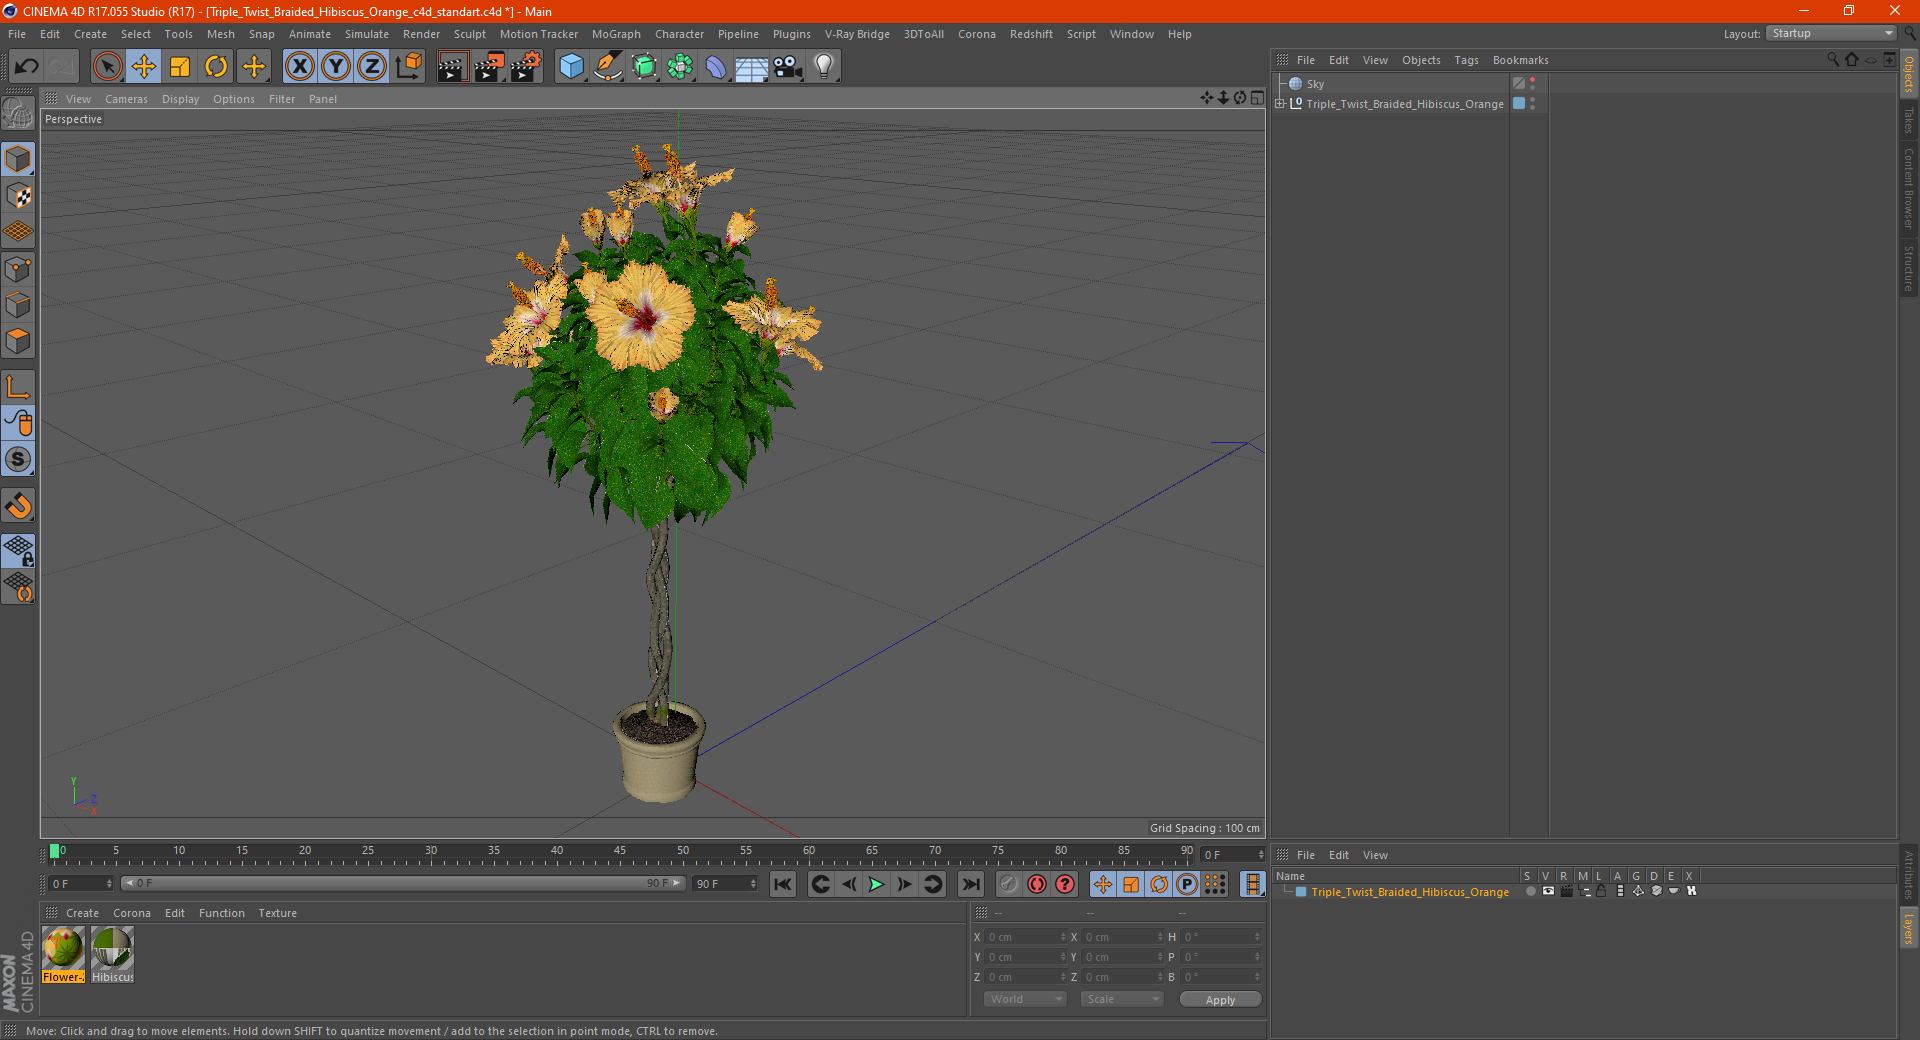This screenshot has width=1920, height=1040.
Task: Switch to Texture mode icon
Action: click(x=18, y=195)
